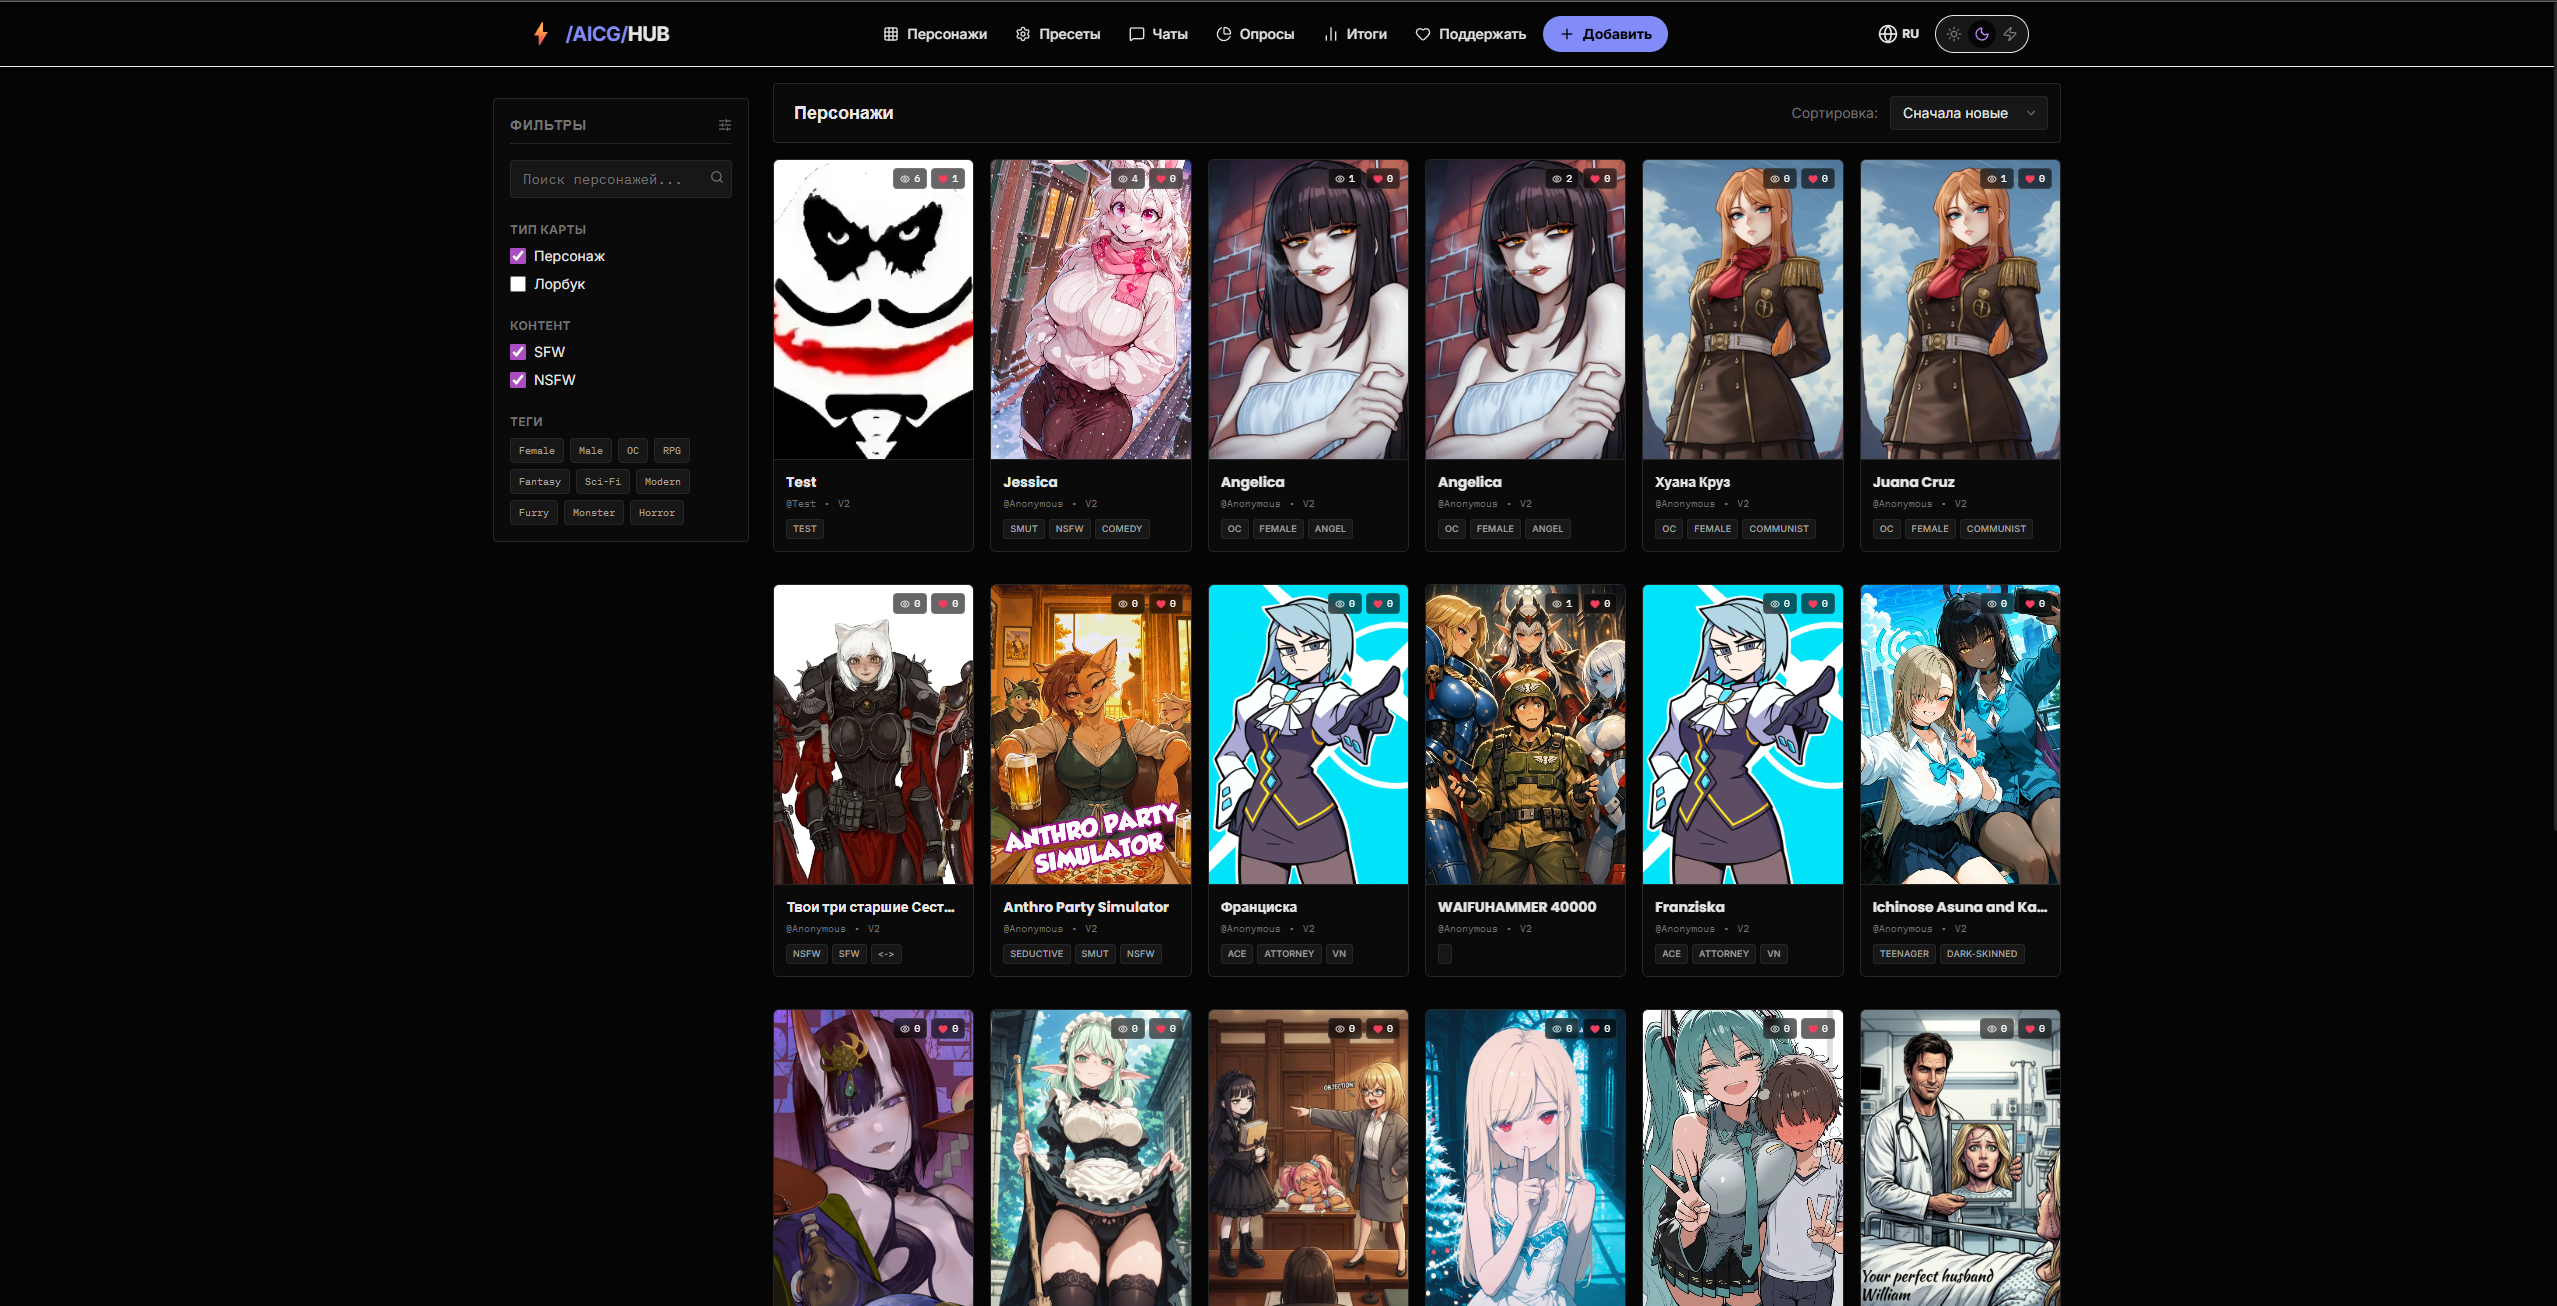Screen dimensions: 2557x1306
Task: Click heart likes badge on Test card
Action: pos(948,179)
